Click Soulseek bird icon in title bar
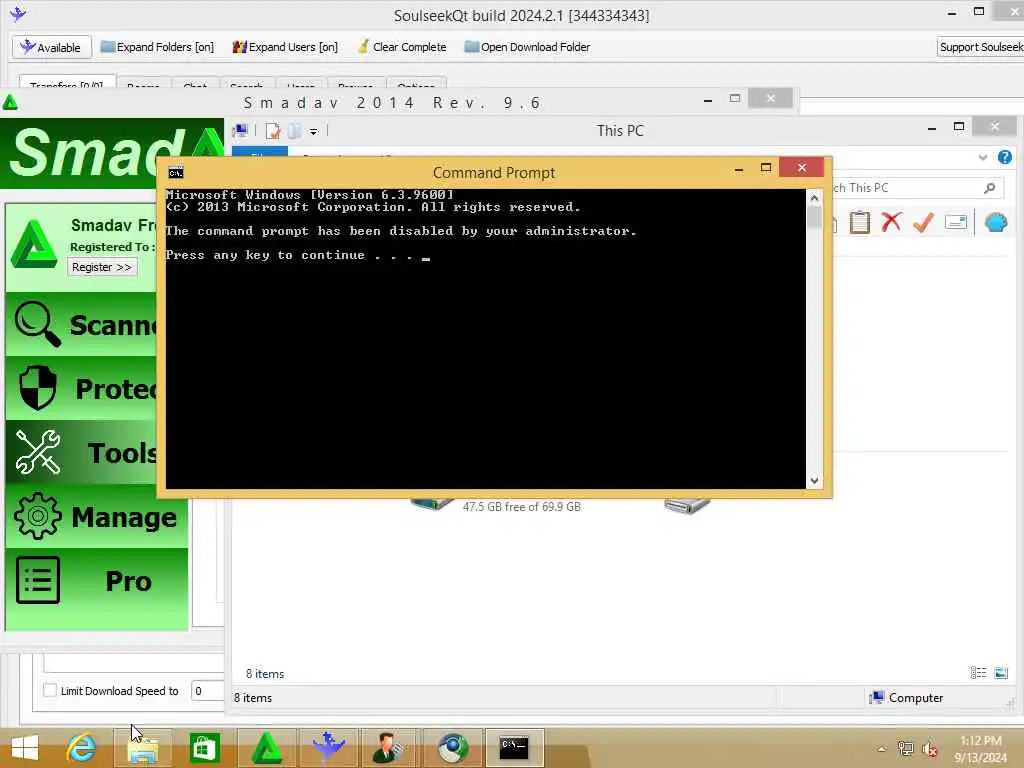The image size is (1024, 768). [x=18, y=14]
